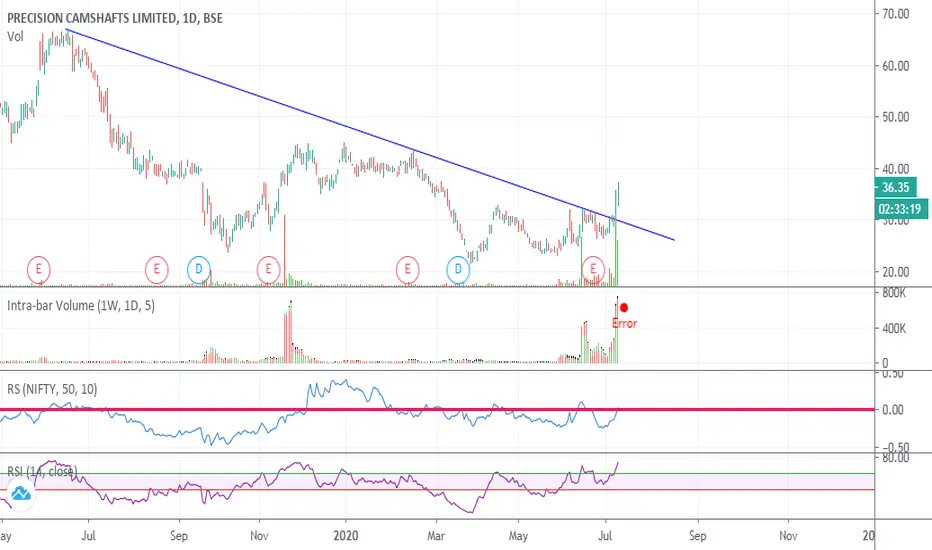Select the red zero line in RS pane

point(437,409)
